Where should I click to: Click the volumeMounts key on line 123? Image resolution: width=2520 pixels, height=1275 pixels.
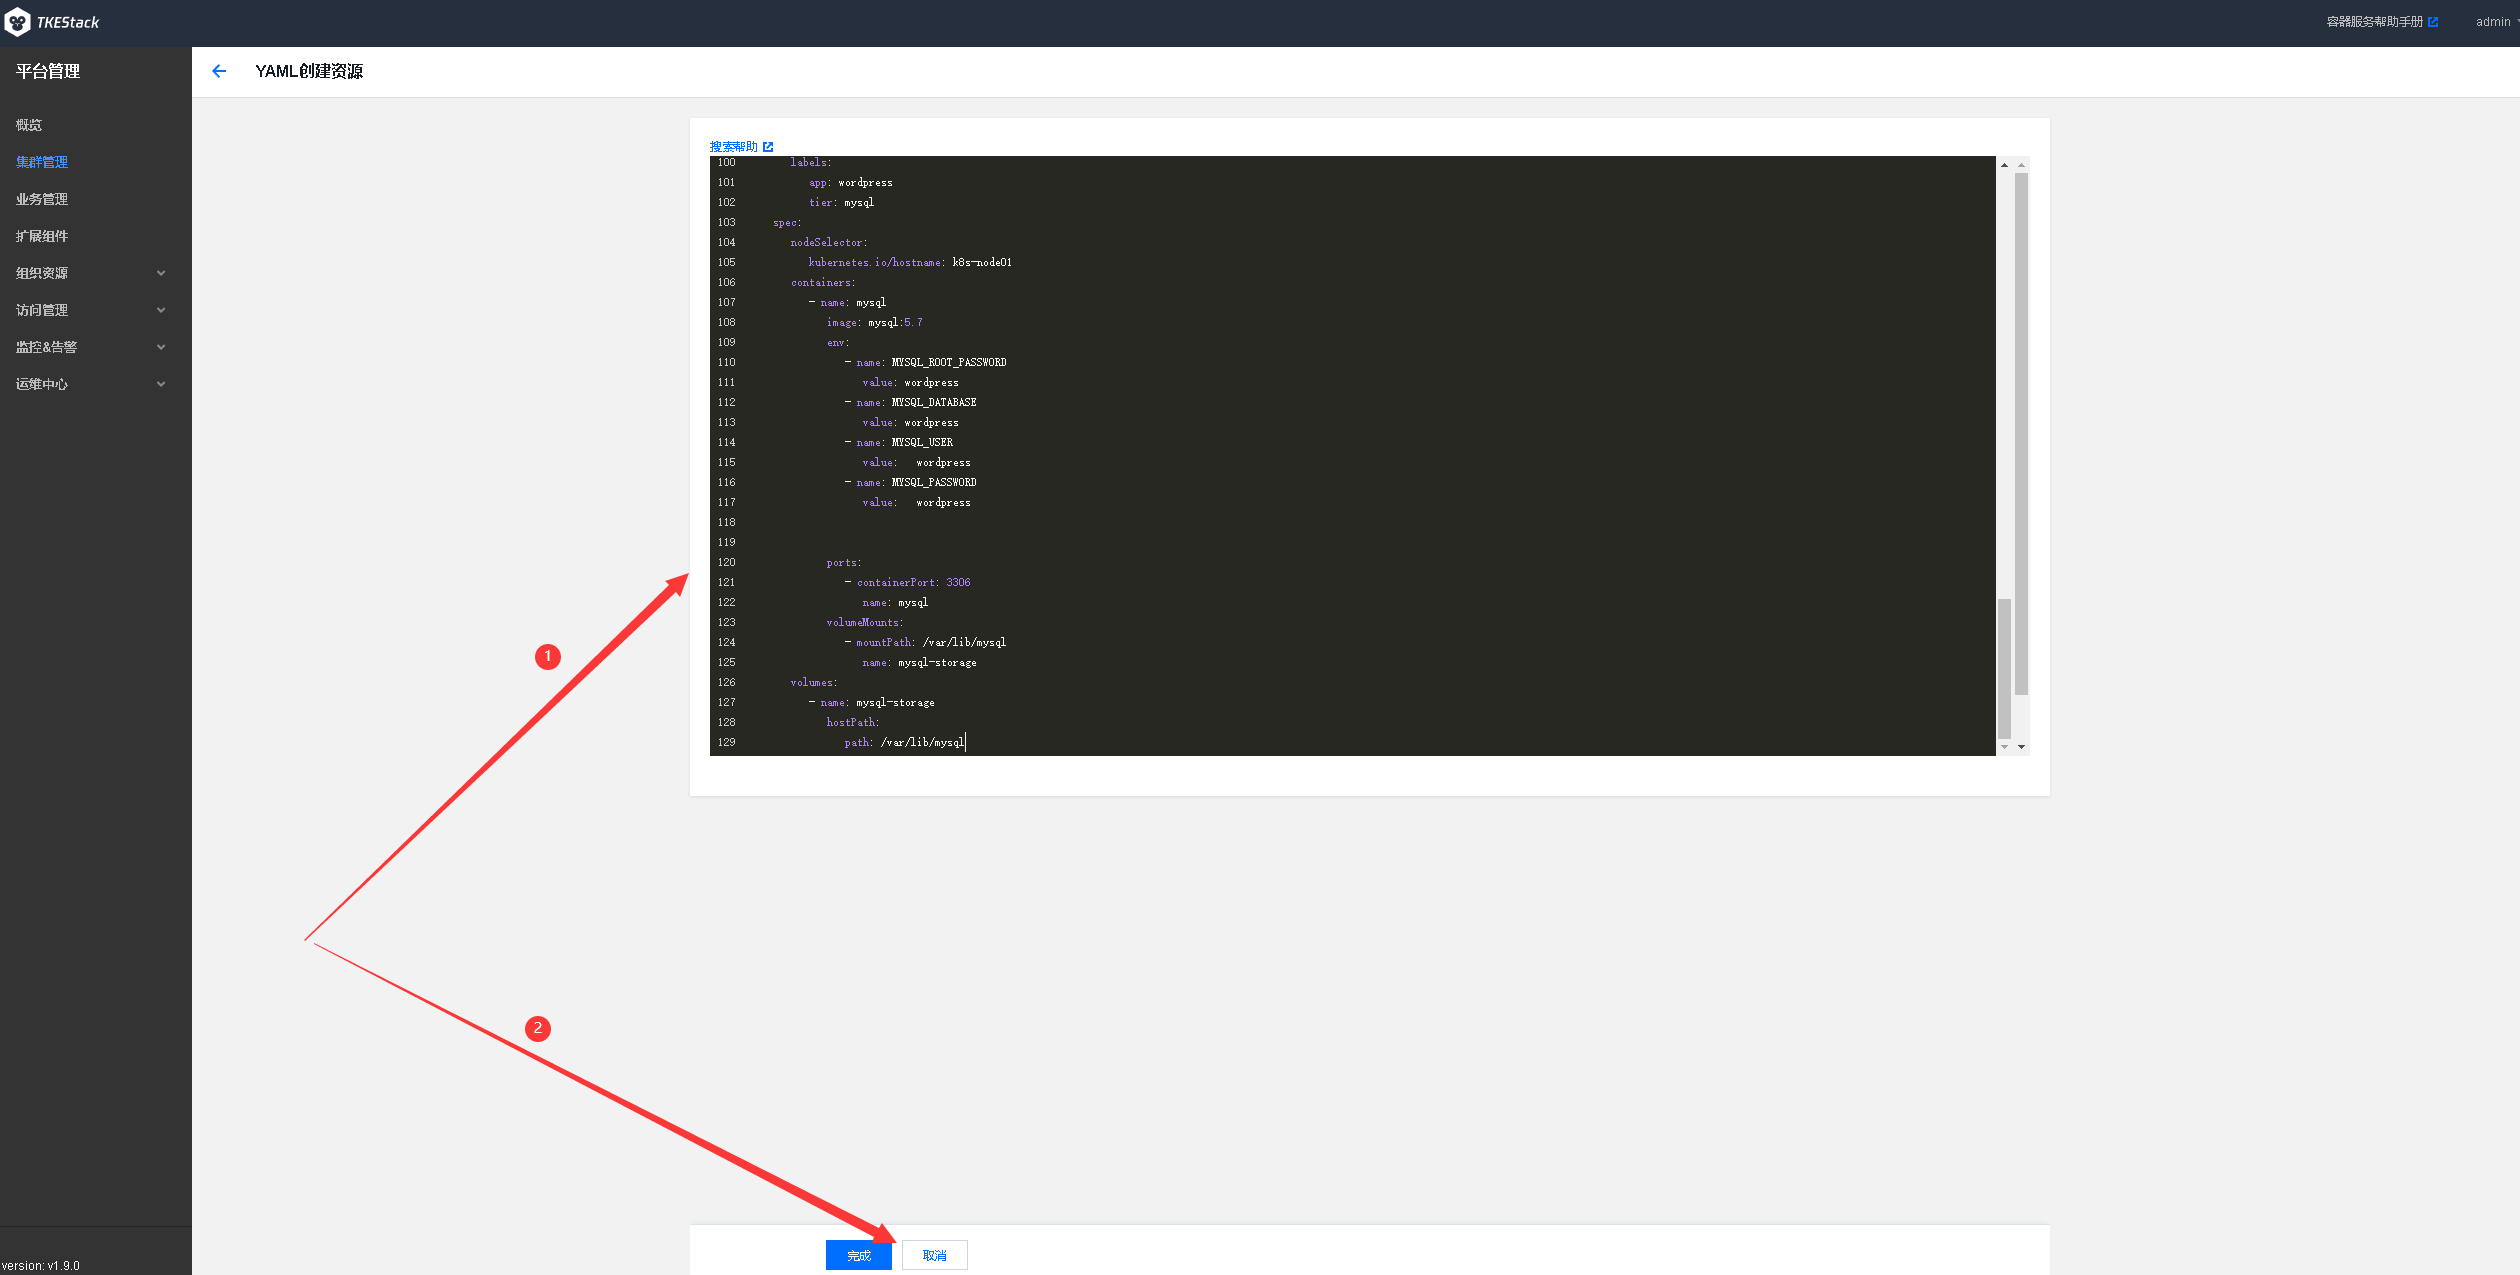click(865, 622)
